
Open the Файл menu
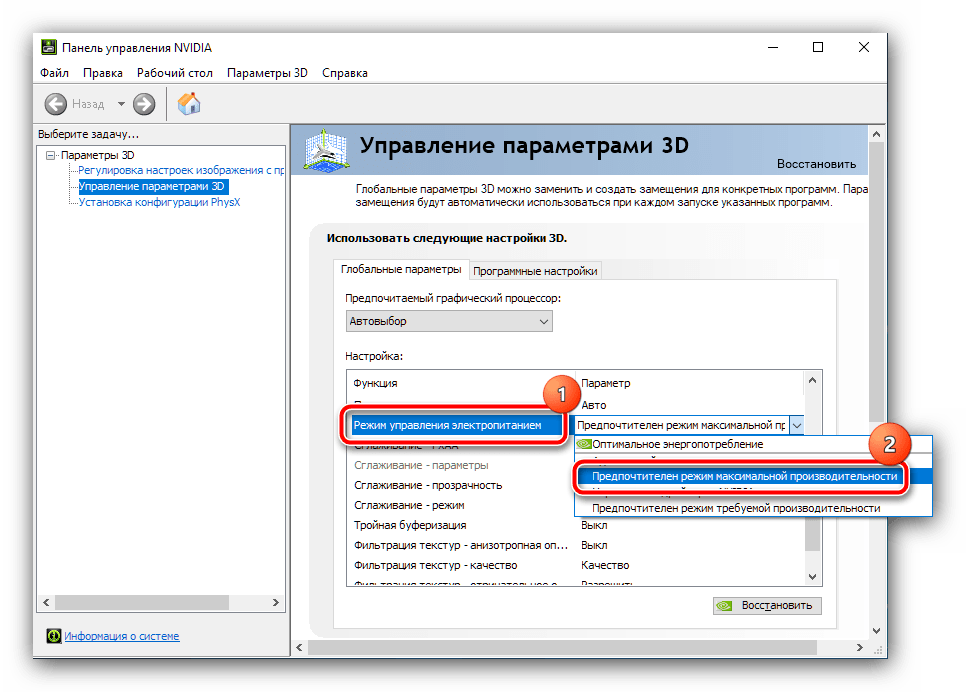coord(54,73)
